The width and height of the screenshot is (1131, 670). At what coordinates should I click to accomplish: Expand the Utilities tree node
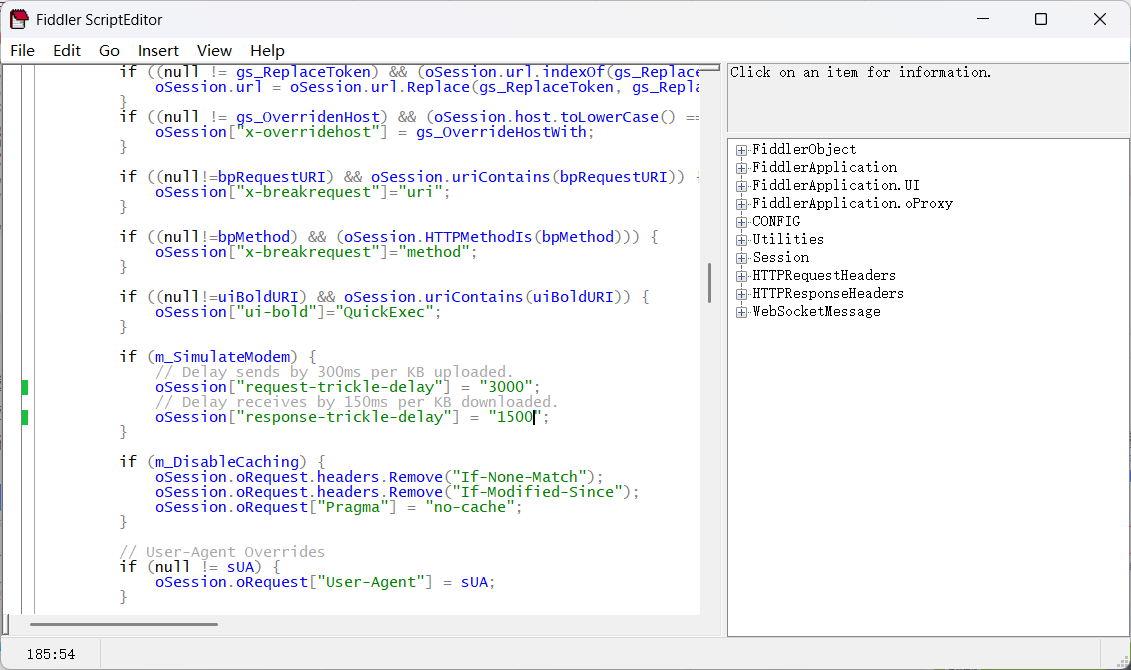[741, 240]
